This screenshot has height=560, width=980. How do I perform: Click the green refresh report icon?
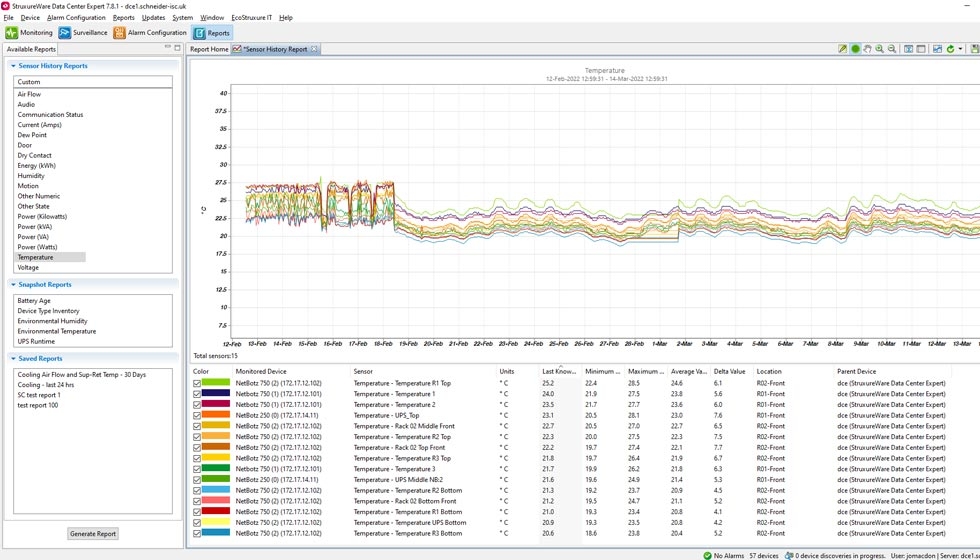(x=950, y=49)
